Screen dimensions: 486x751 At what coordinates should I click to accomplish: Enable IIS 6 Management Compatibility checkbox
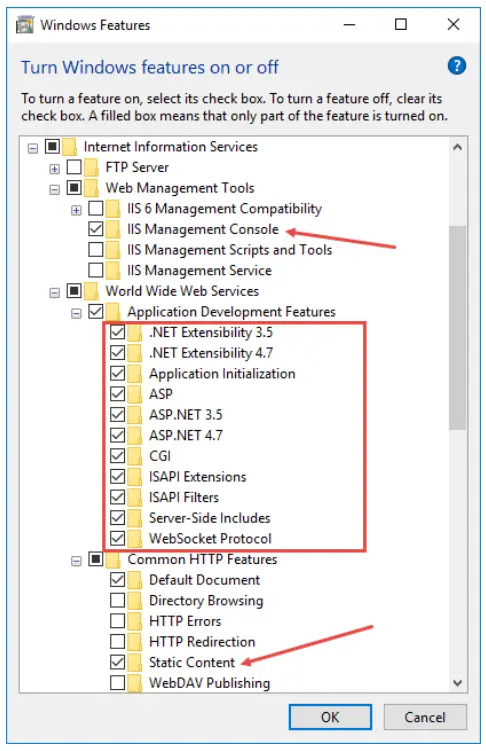[96, 208]
